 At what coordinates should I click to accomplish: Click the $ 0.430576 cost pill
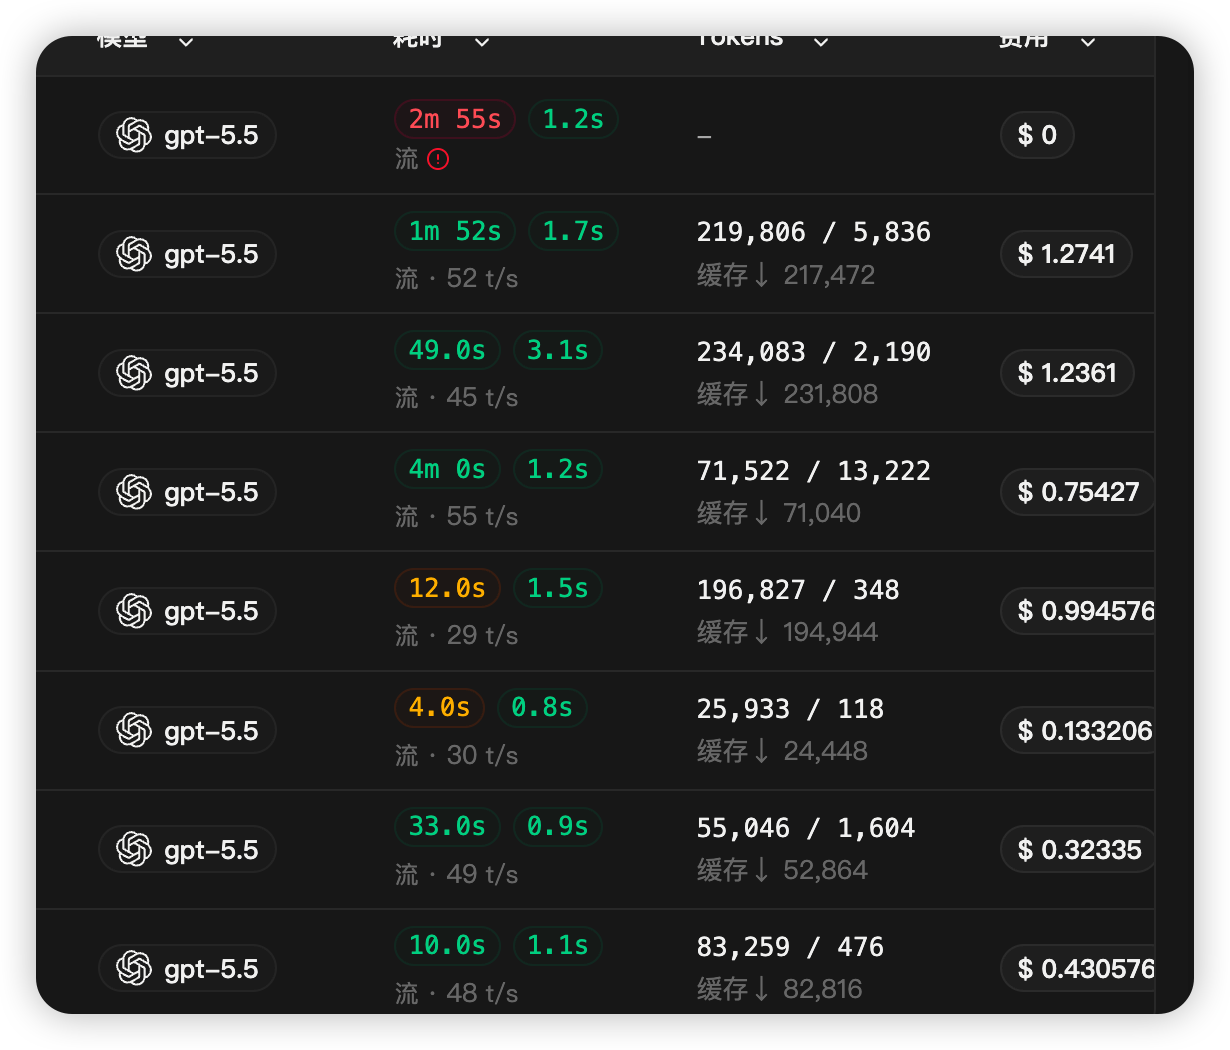point(1078,968)
